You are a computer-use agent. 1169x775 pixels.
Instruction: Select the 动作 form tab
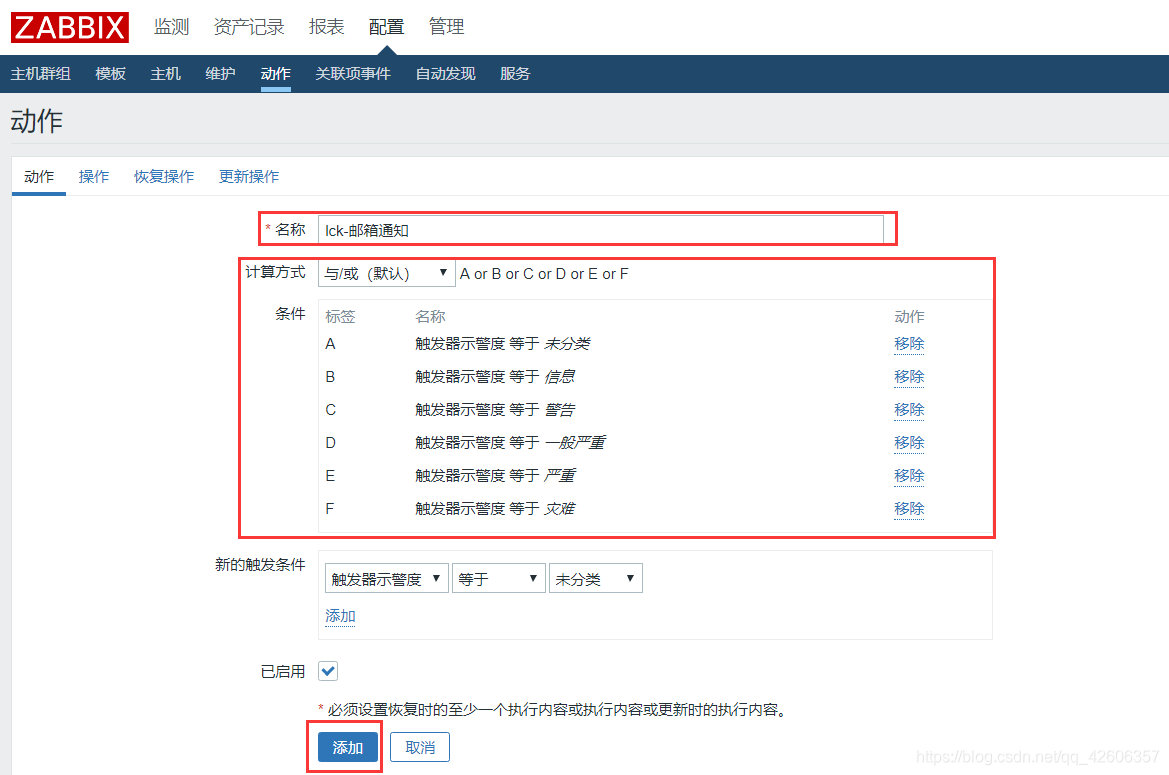(x=39, y=177)
